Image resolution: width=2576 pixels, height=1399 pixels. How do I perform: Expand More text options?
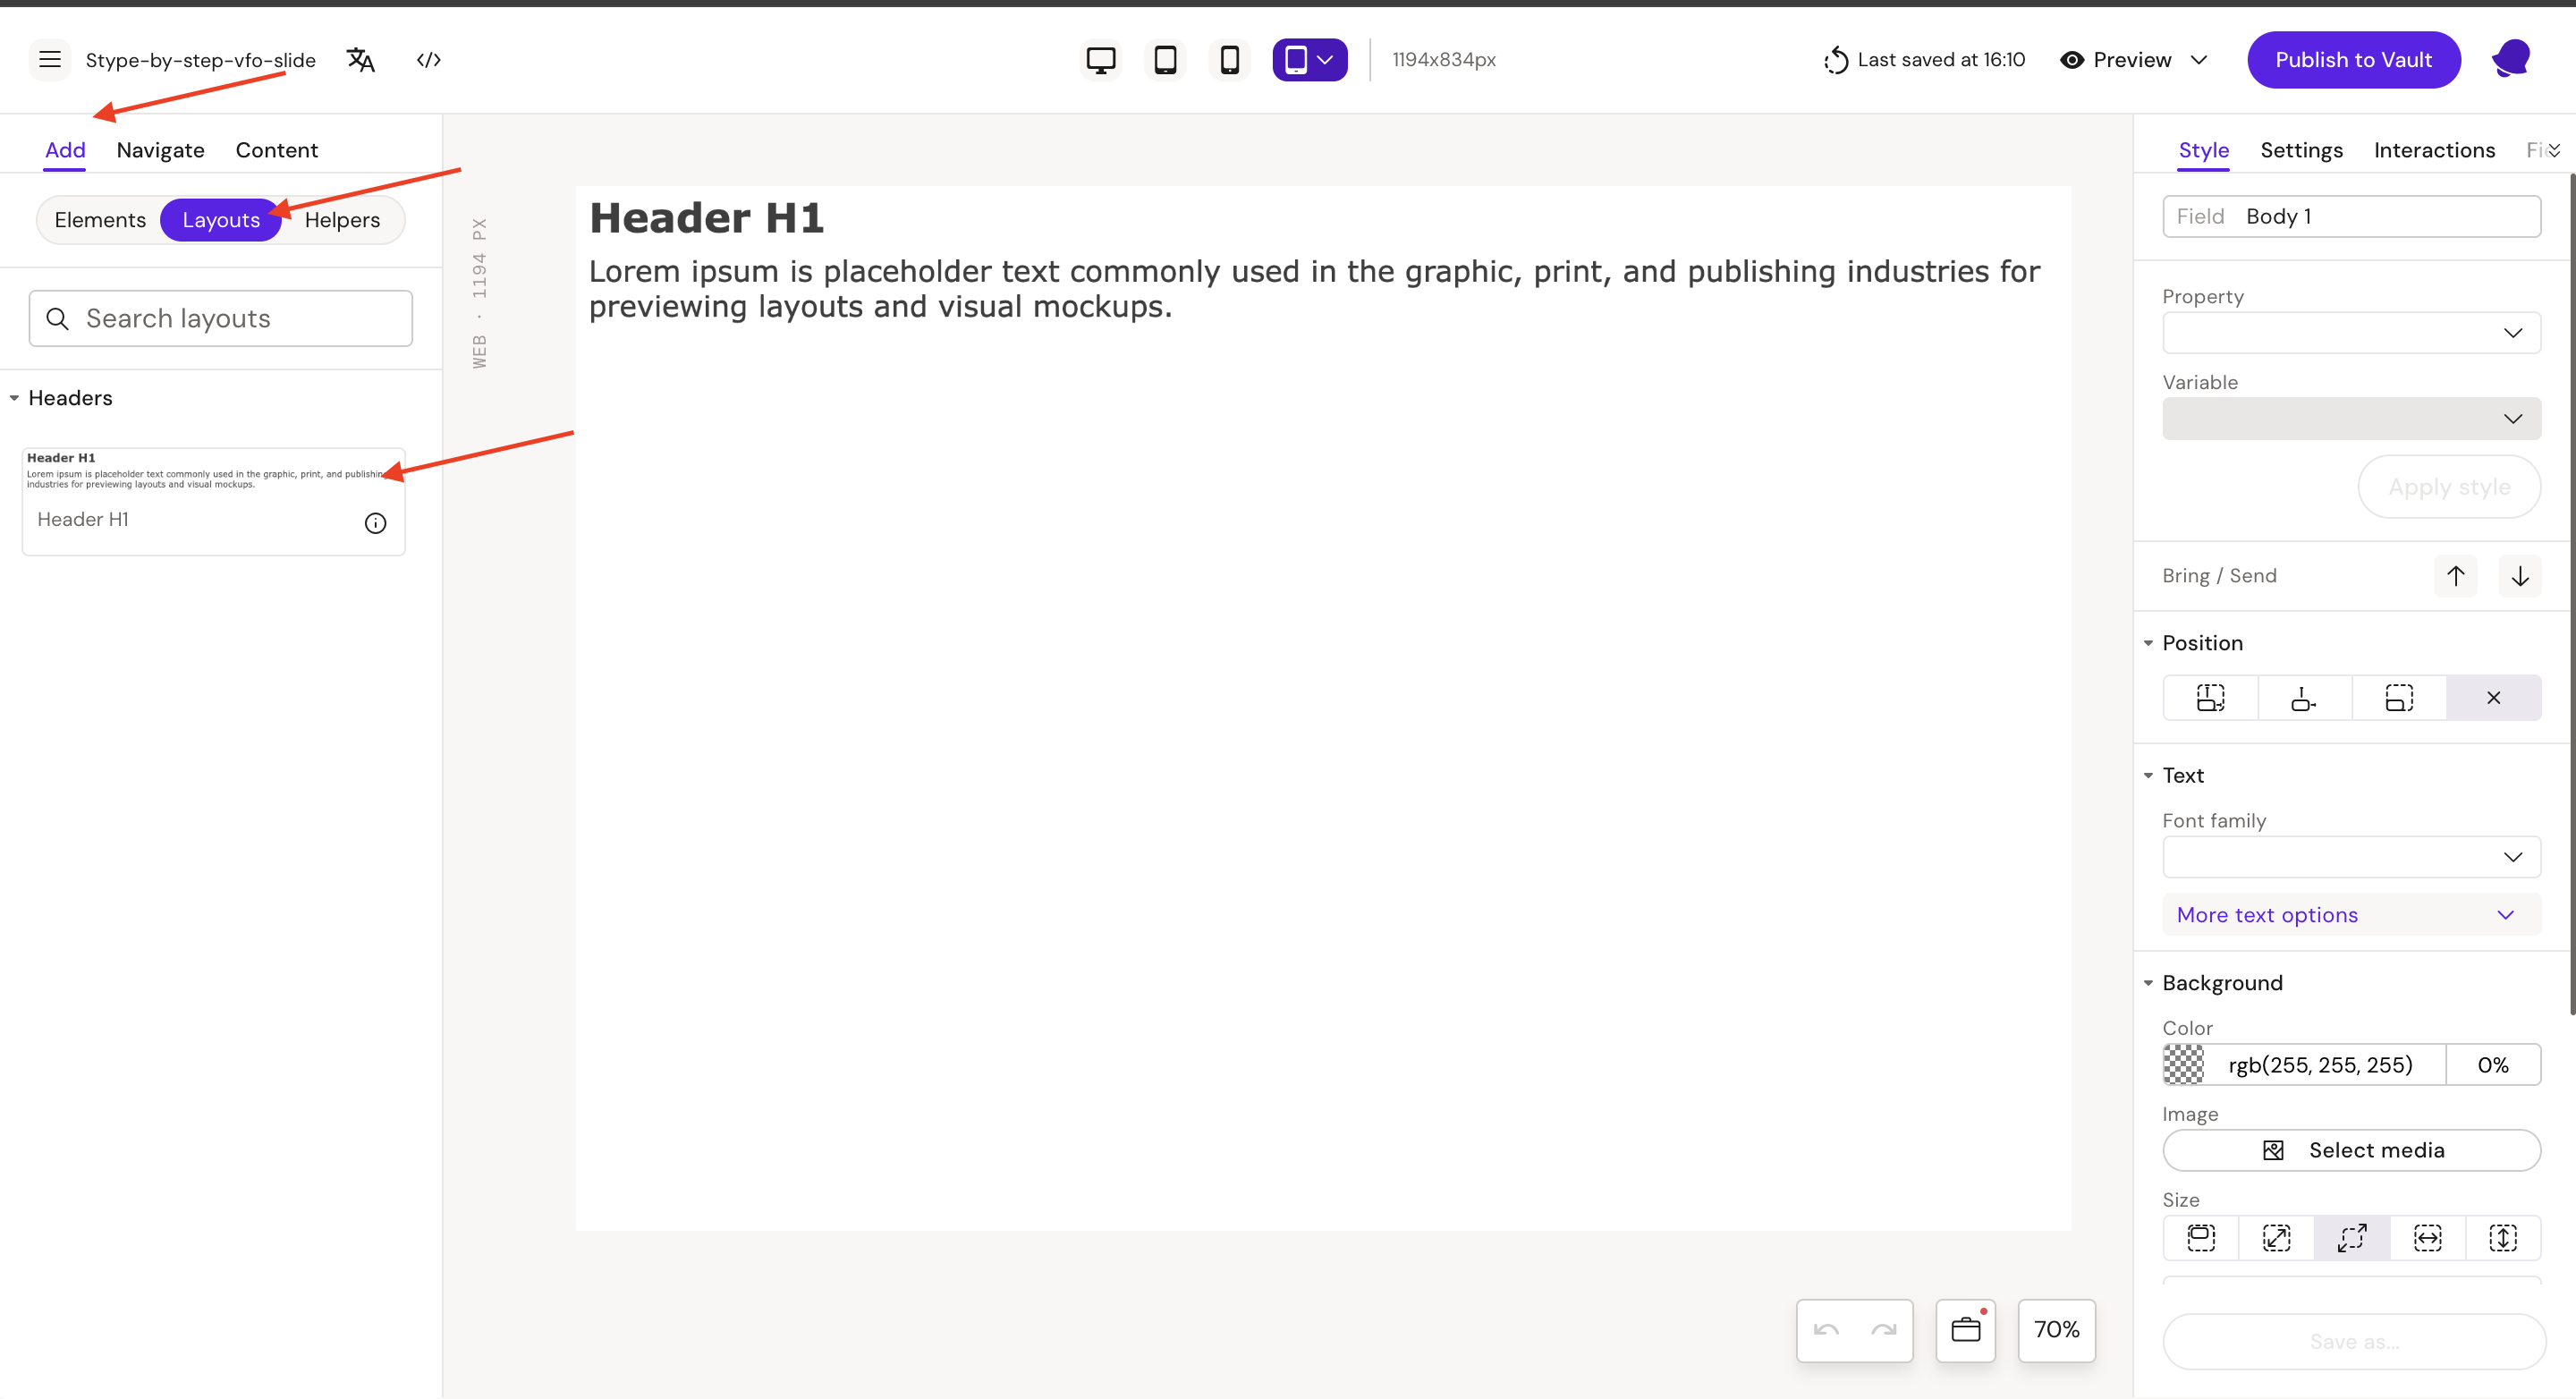click(x=2351, y=915)
